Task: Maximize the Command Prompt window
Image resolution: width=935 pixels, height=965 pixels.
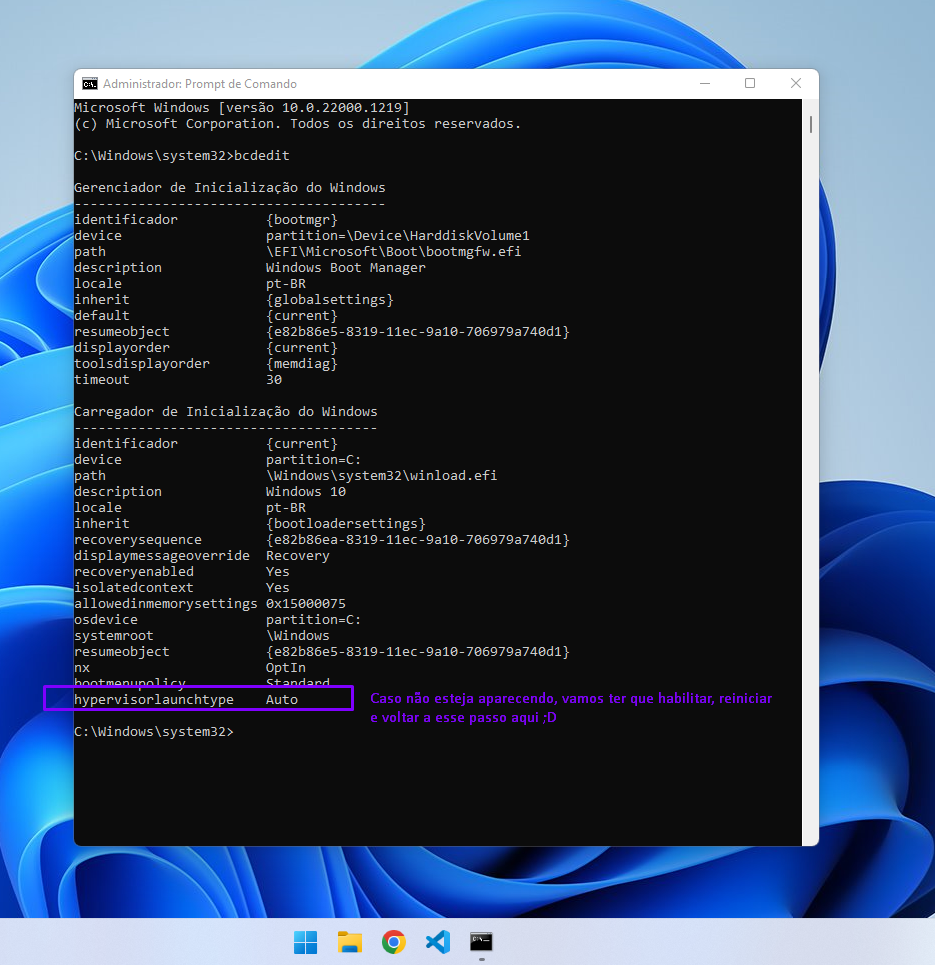Action: pos(750,83)
